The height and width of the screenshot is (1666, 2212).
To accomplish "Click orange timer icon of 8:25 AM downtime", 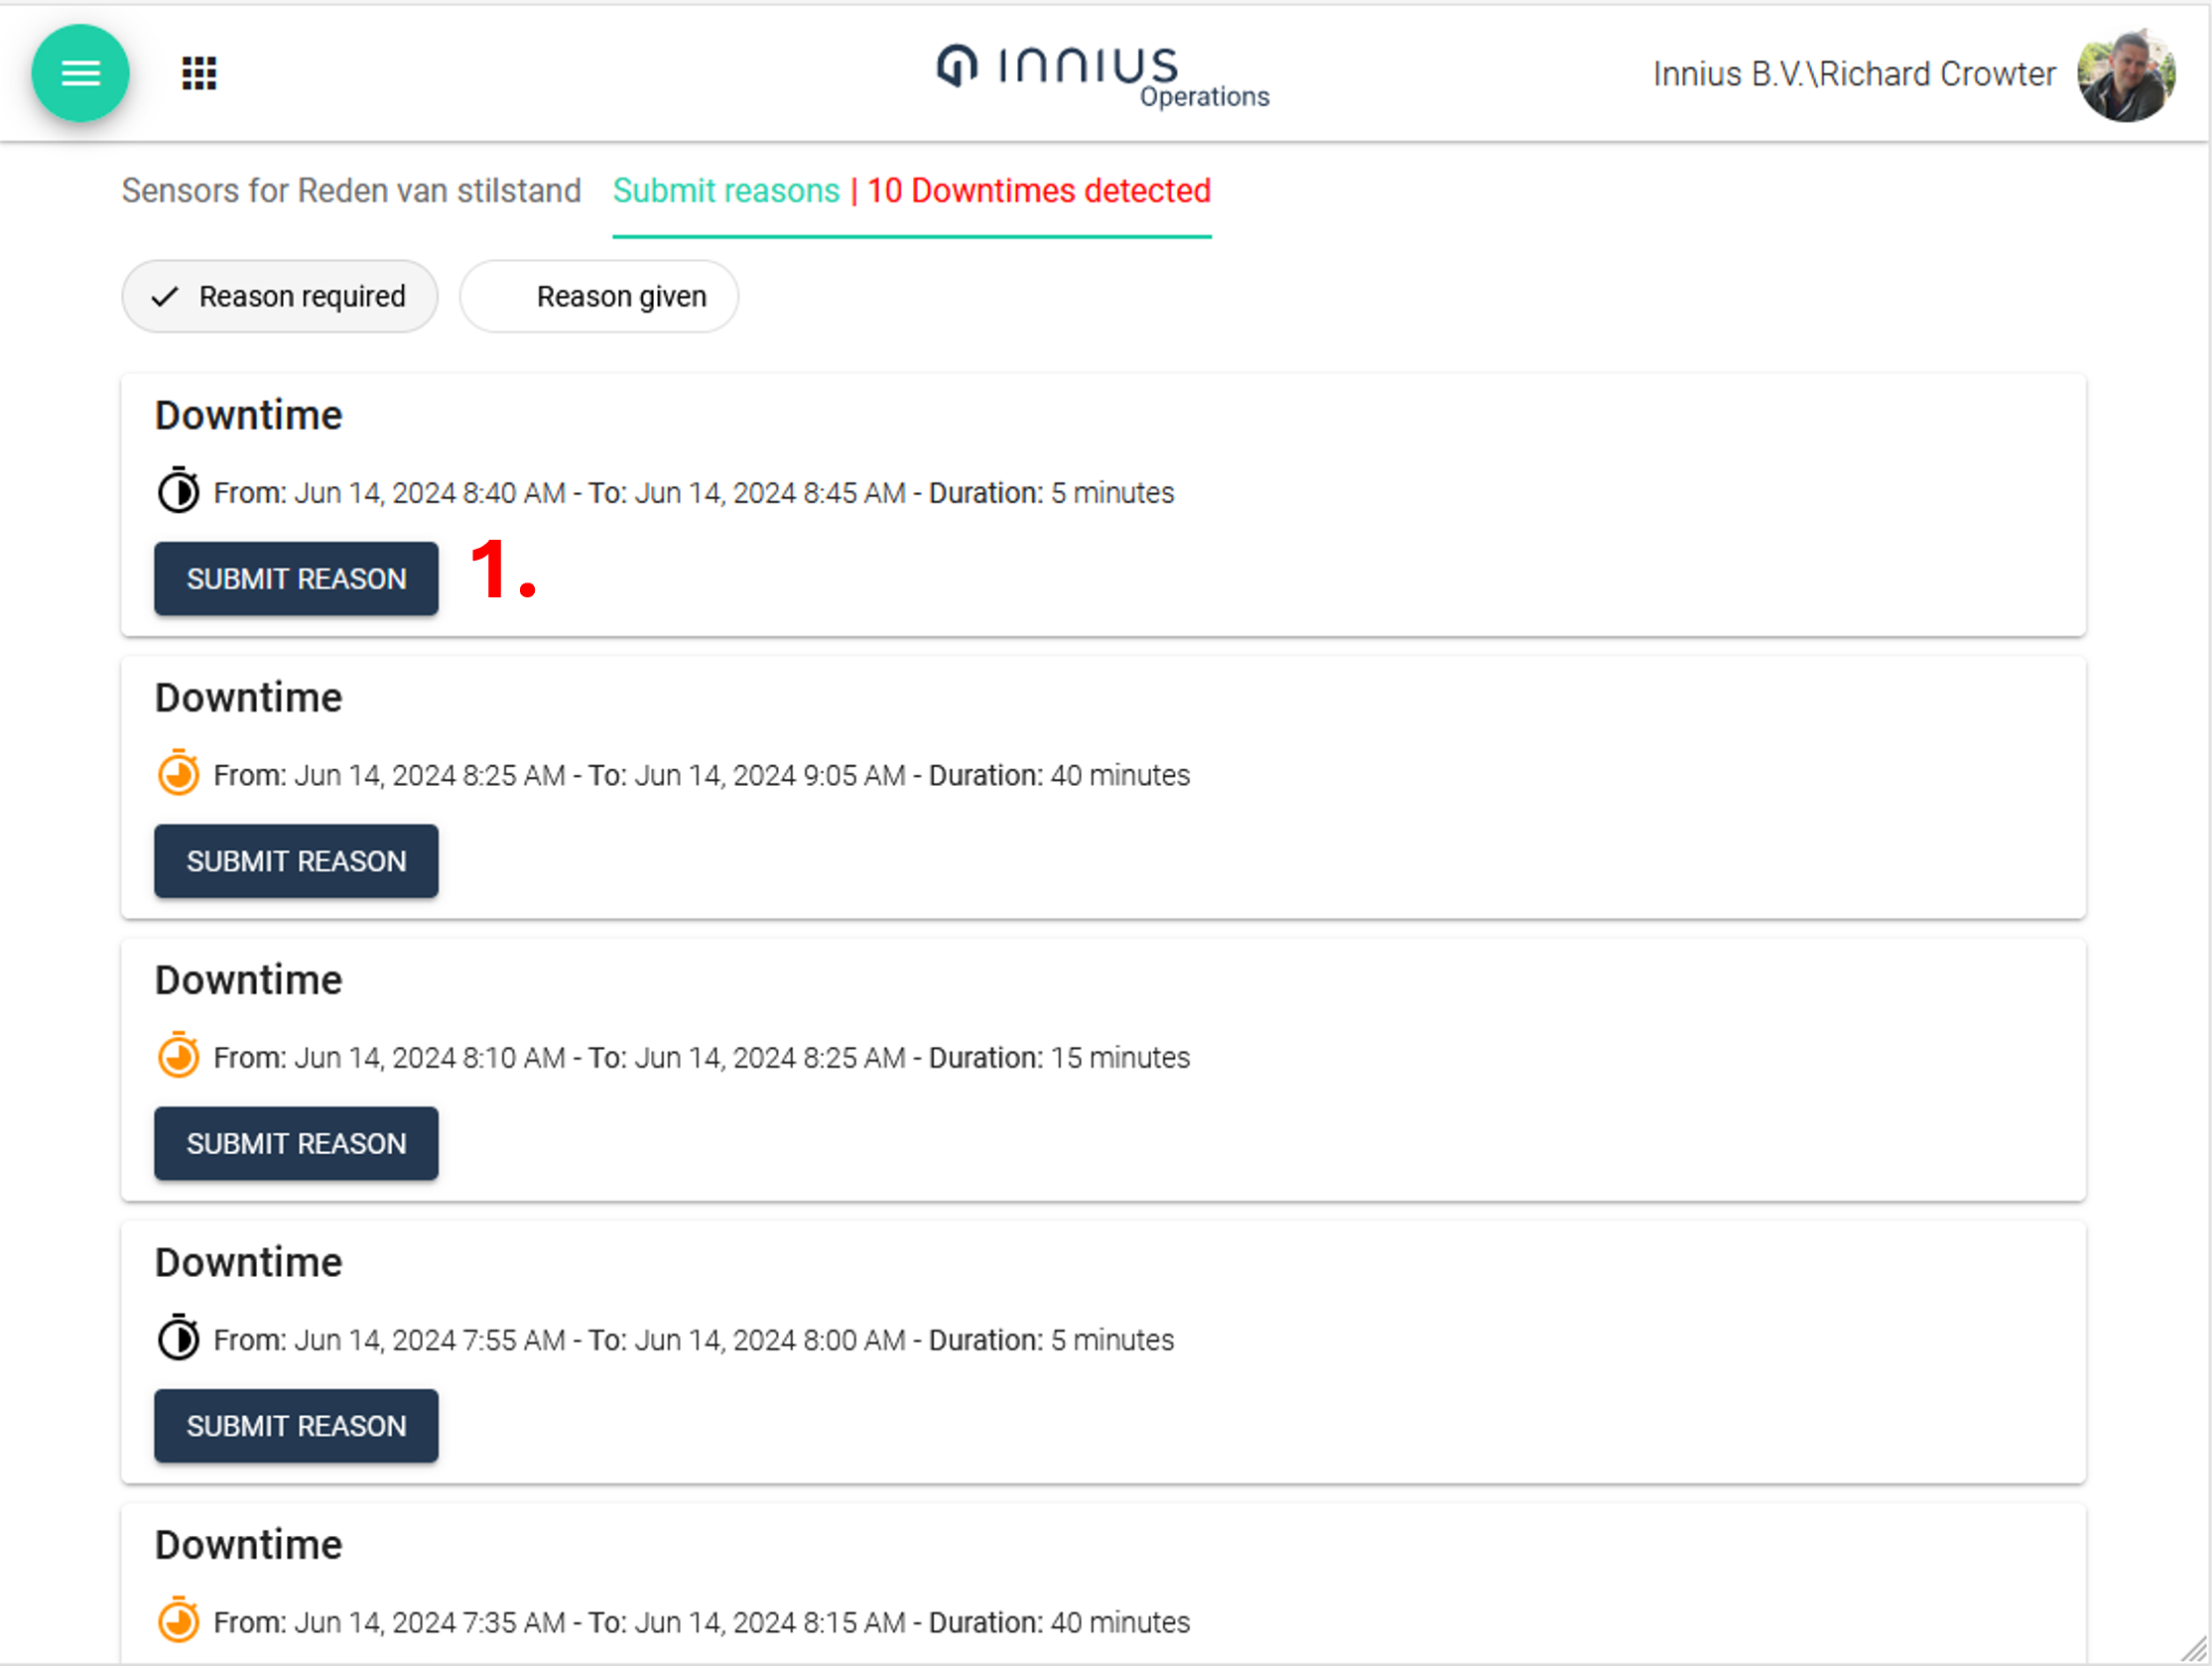I will pos(179,773).
